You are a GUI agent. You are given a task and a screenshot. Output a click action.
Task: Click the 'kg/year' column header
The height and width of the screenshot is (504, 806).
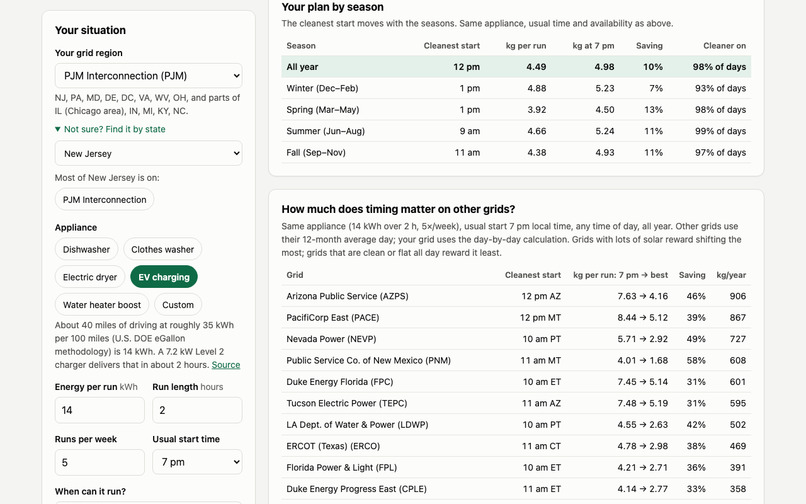click(x=731, y=275)
